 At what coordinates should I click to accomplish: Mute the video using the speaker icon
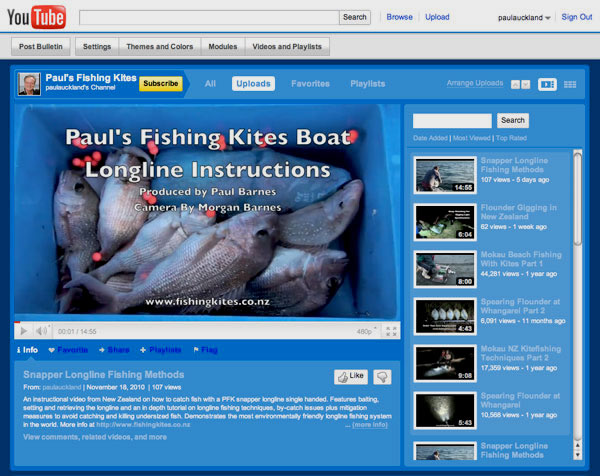[41, 331]
